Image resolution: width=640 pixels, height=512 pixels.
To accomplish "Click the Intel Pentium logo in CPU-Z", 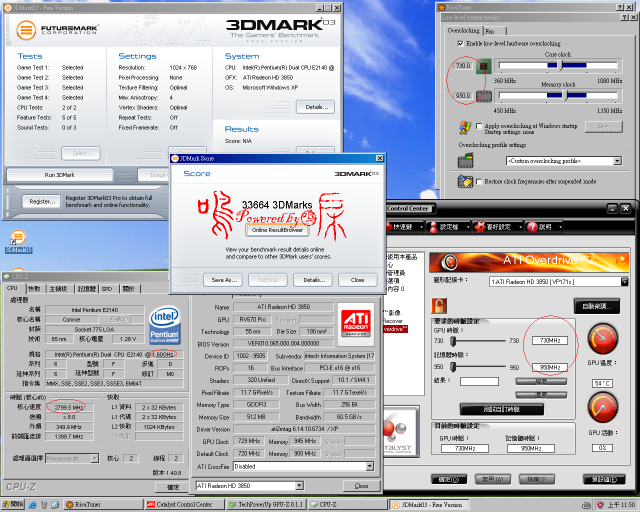I will click(x=164, y=325).
